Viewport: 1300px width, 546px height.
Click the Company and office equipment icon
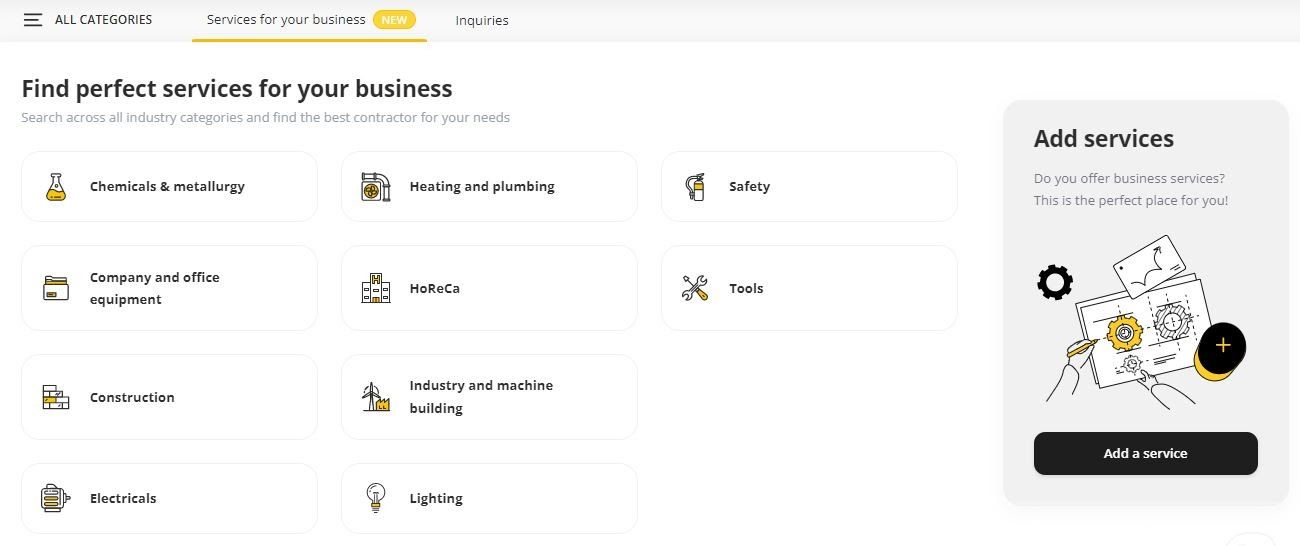[56, 289]
